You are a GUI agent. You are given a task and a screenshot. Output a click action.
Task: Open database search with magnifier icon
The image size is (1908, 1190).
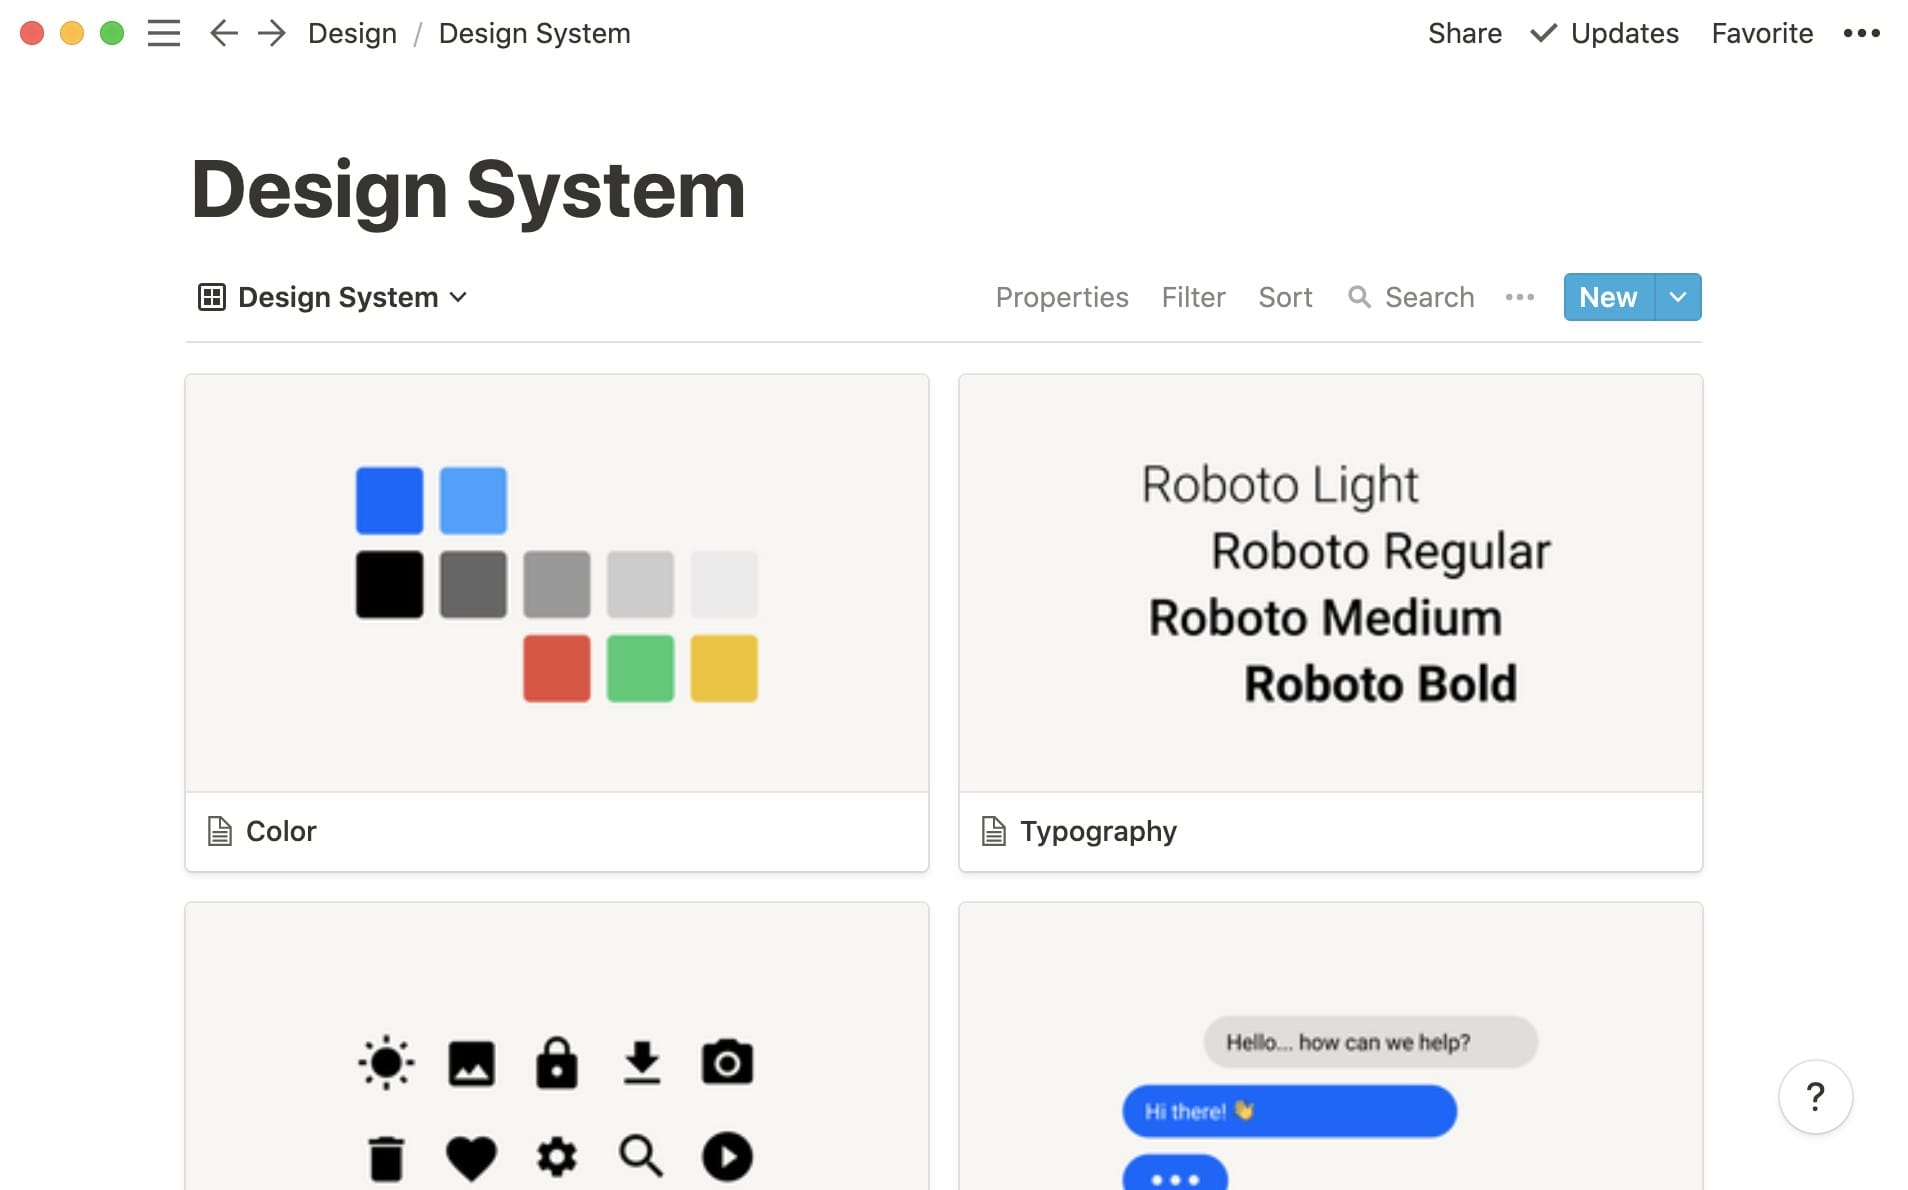pyautogui.click(x=1360, y=297)
